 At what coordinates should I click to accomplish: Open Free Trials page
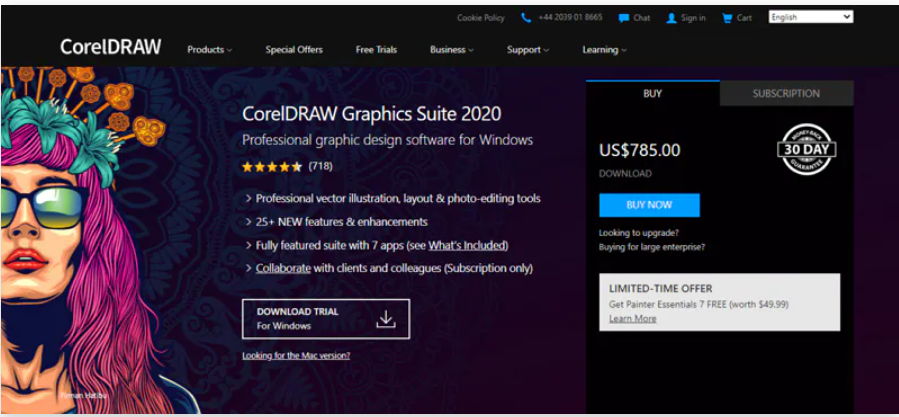(376, 50)
